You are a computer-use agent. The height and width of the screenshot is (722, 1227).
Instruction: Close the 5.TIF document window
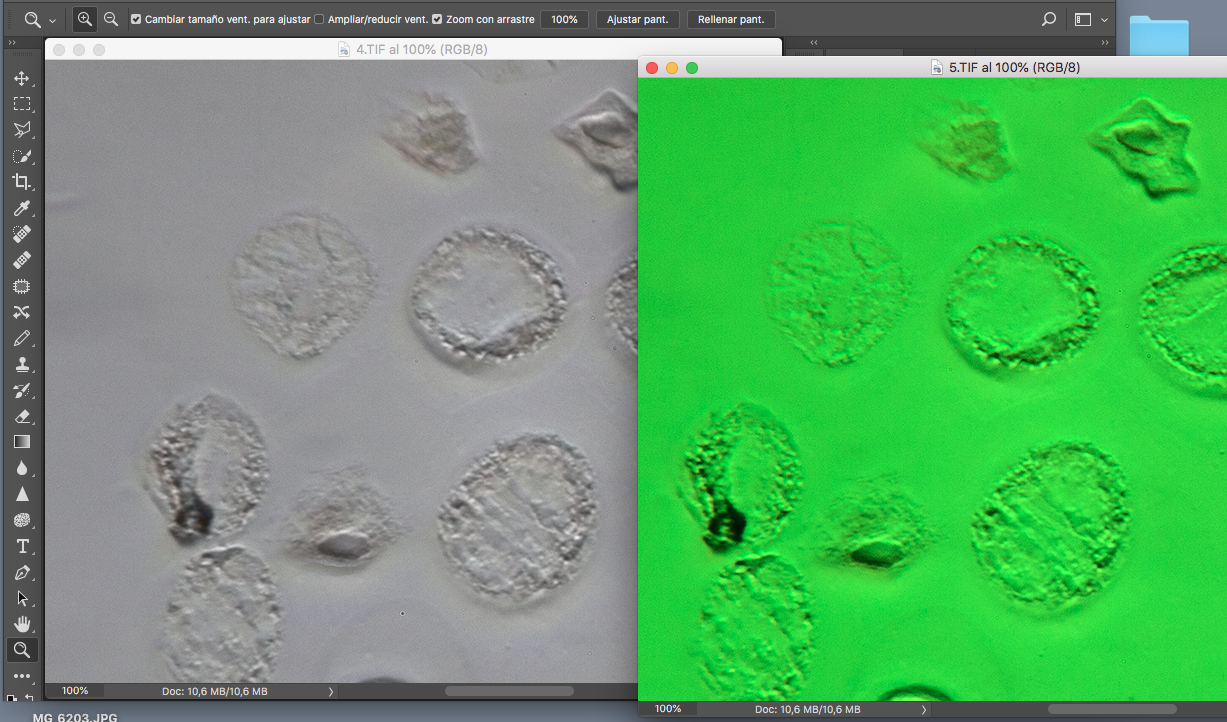(x=652, y=67)
